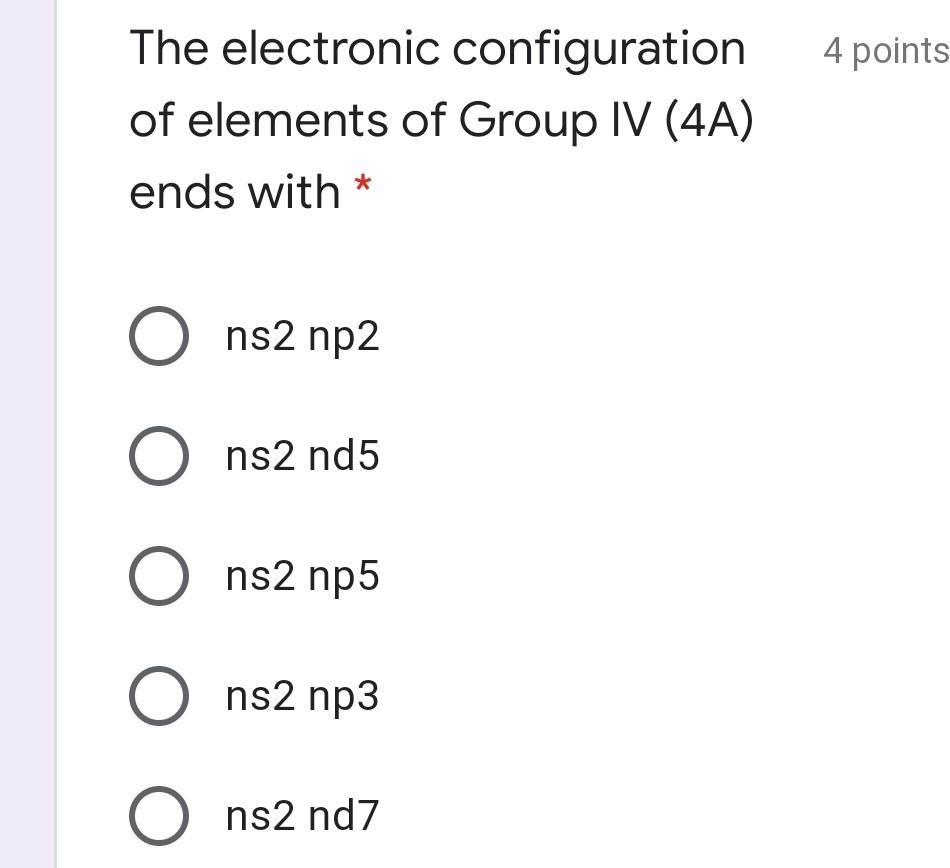The height and width of the screenshot is (868, 950).
Task: Click the 'ns2 np5' answer label text
Action: (302, 577)
